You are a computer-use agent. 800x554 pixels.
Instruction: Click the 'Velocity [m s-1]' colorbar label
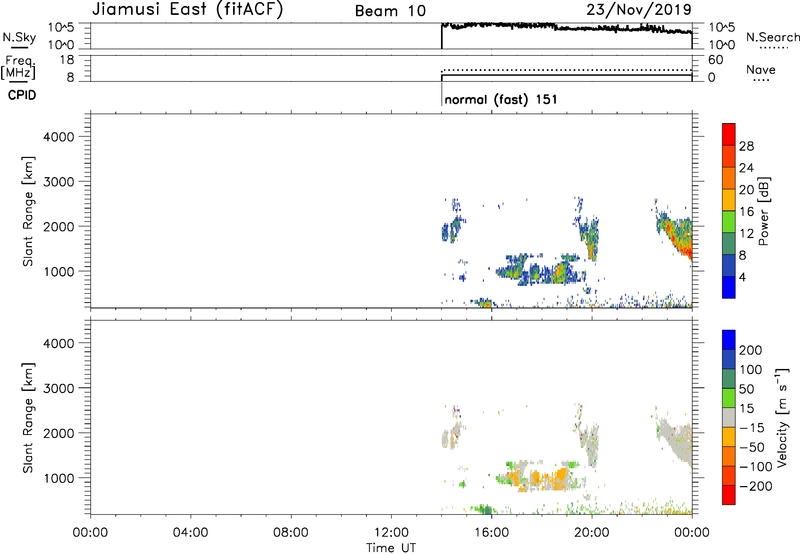782,417
